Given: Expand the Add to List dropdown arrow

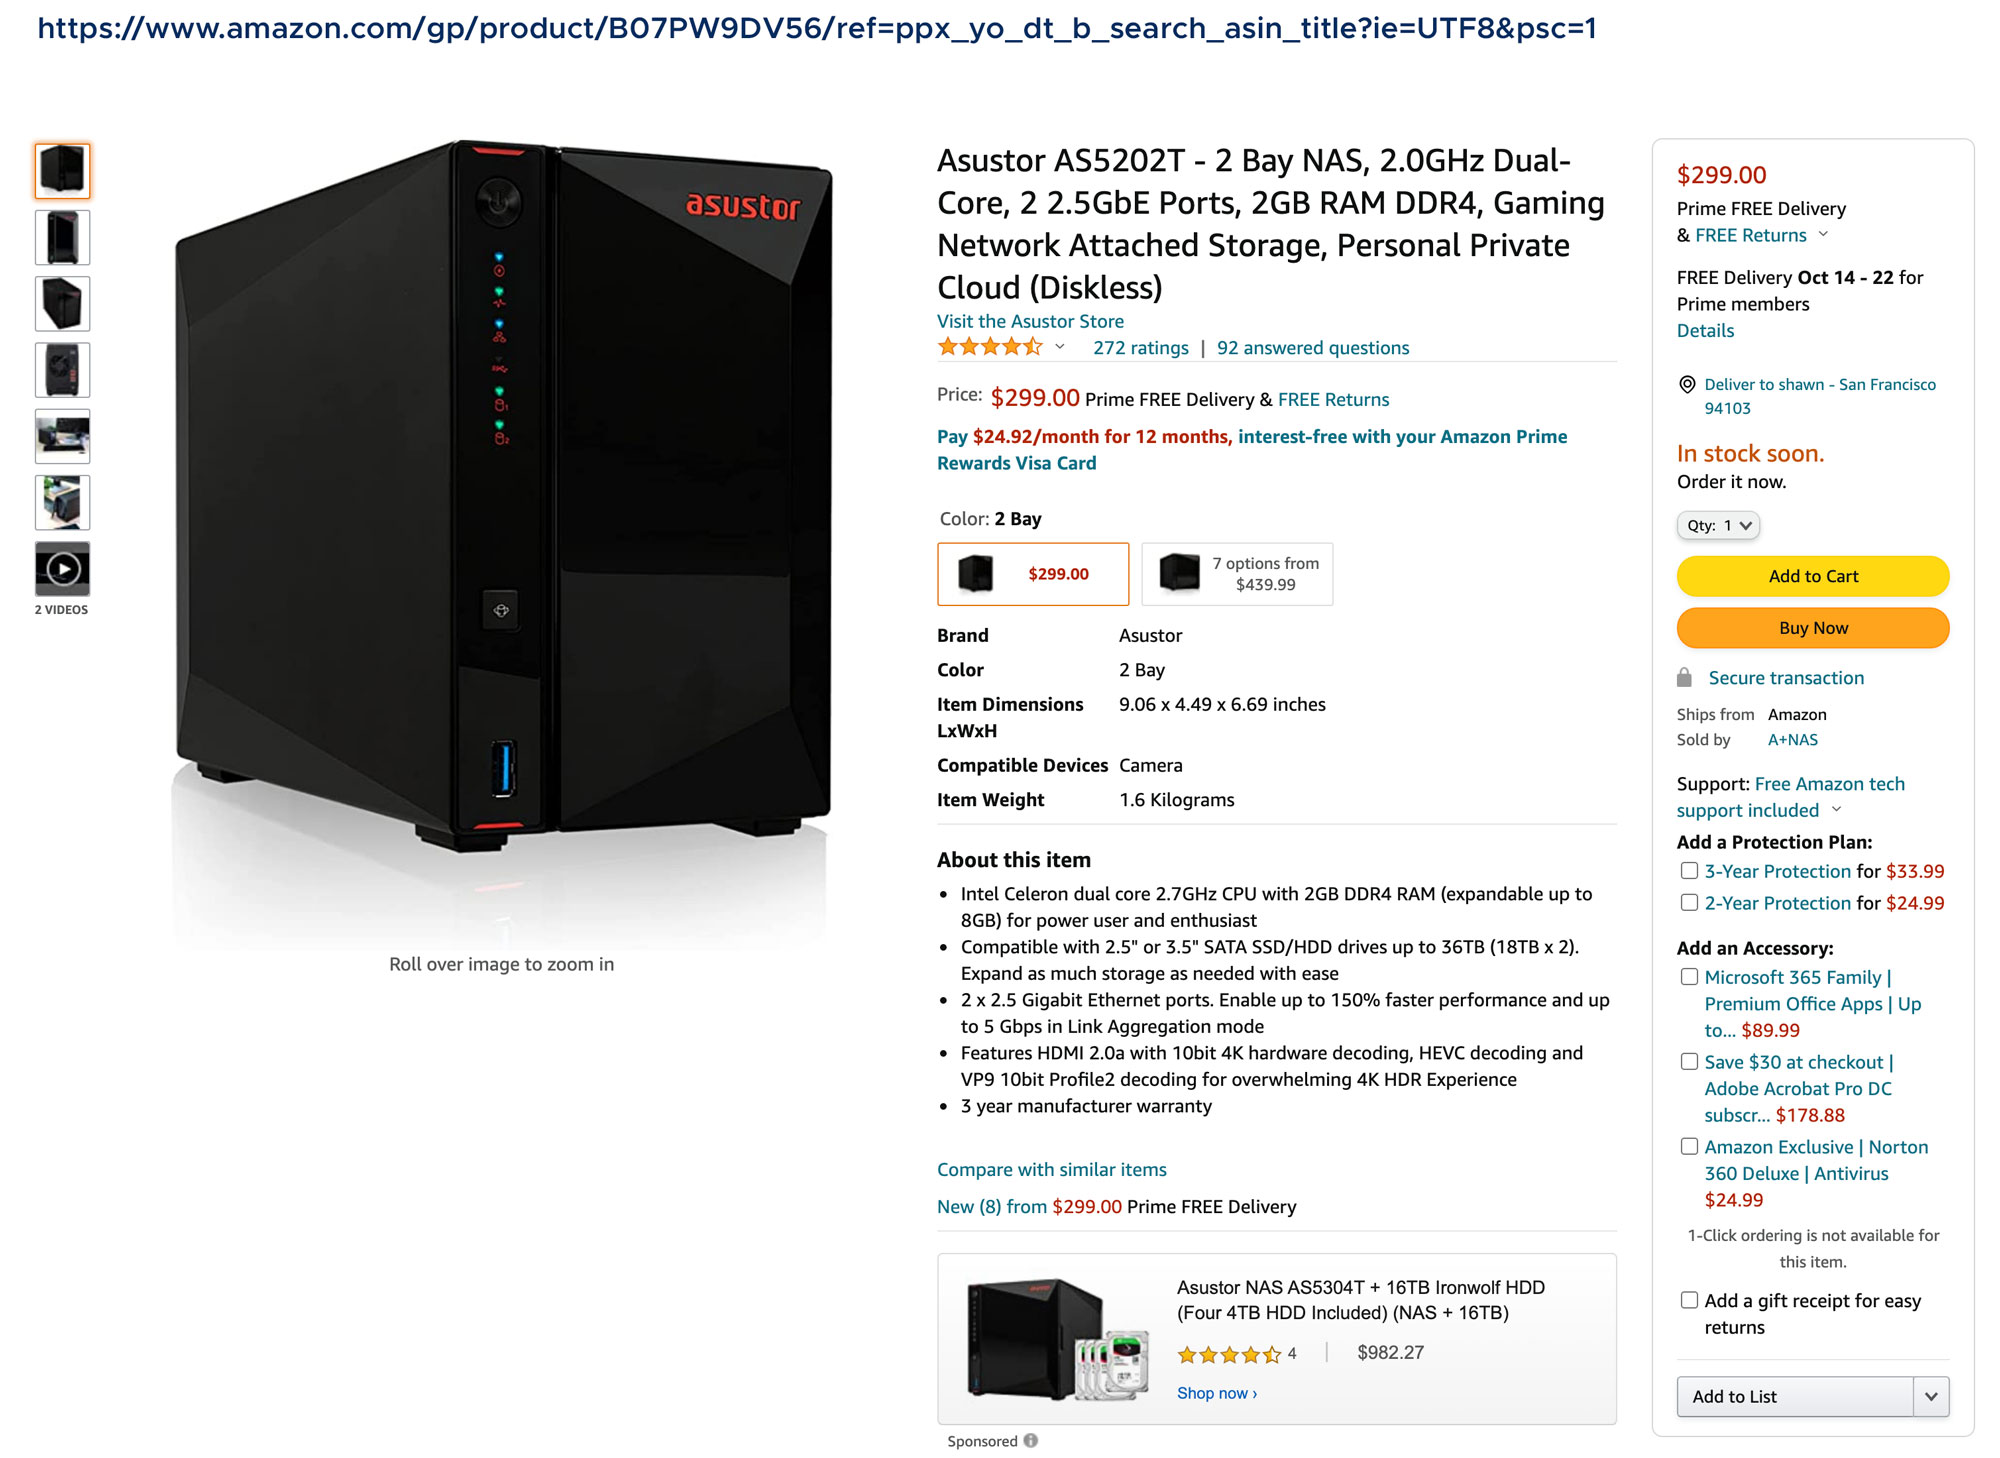Looking at the screenshot, I should (x=1931, y=1396).
